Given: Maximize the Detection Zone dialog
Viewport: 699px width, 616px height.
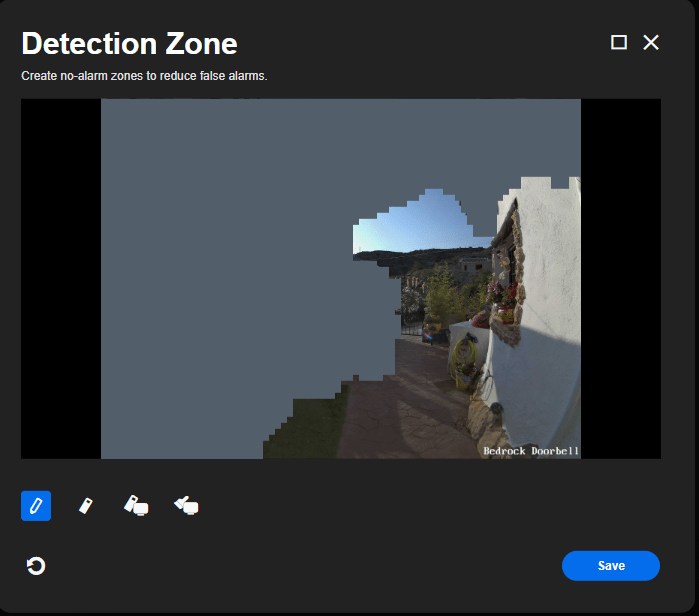Looking at the screenshot, I should point(619,42).
